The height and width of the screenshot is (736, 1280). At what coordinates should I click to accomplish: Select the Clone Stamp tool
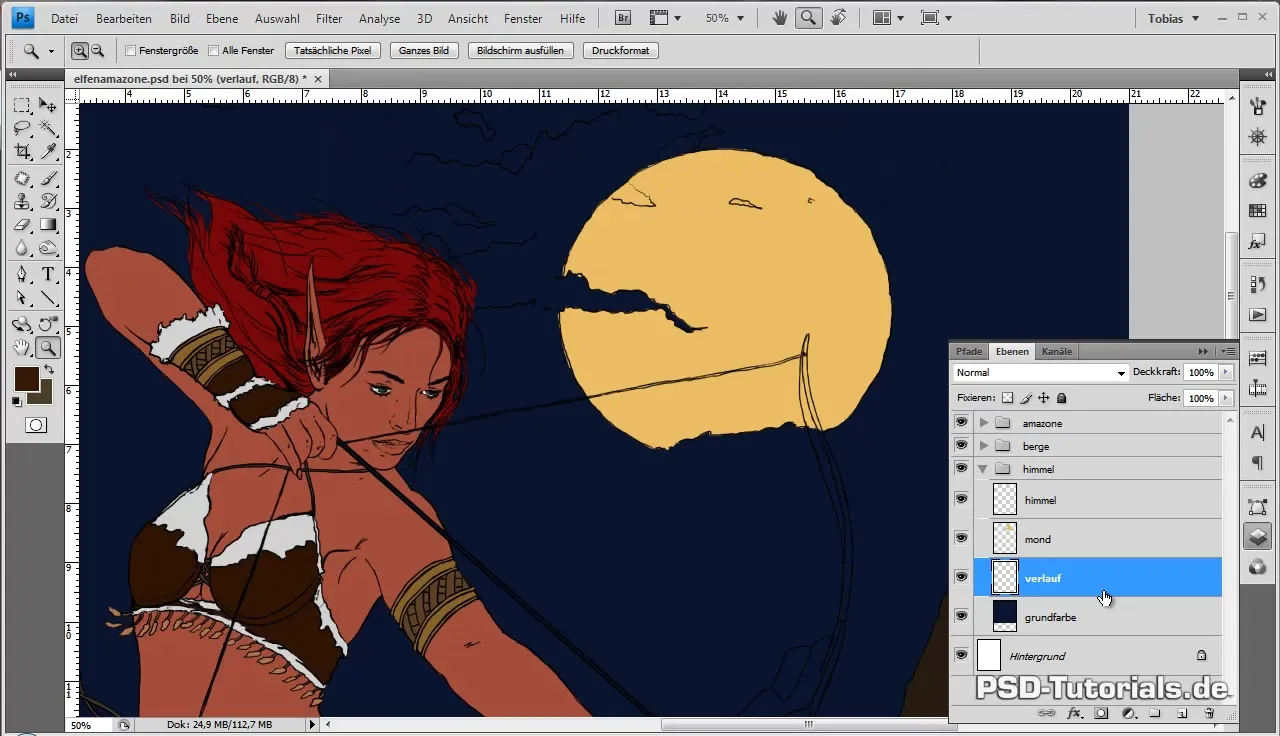click(21, 202)
